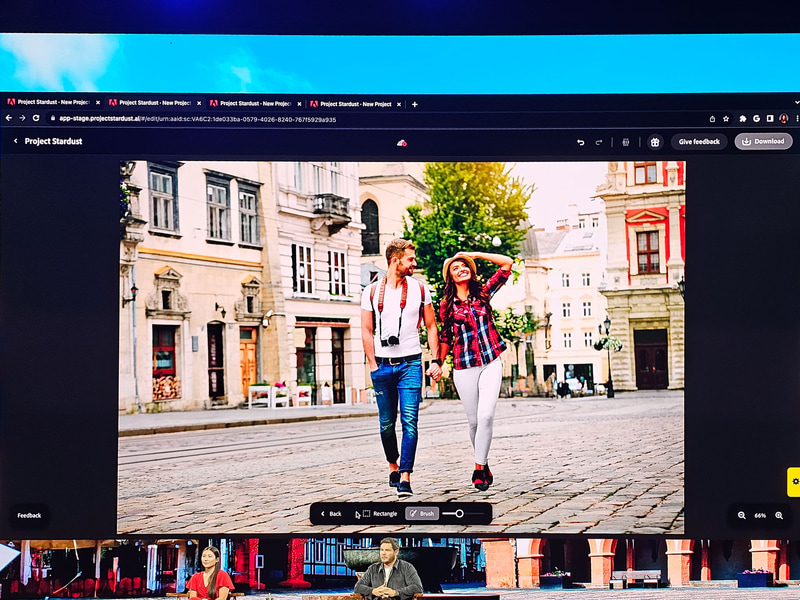Image resolution: width=800 pixels, height=600 pixels.
Task: Go back using the Project Stardust header chevron
Action: pyautogui.click(x=15, y=141)
